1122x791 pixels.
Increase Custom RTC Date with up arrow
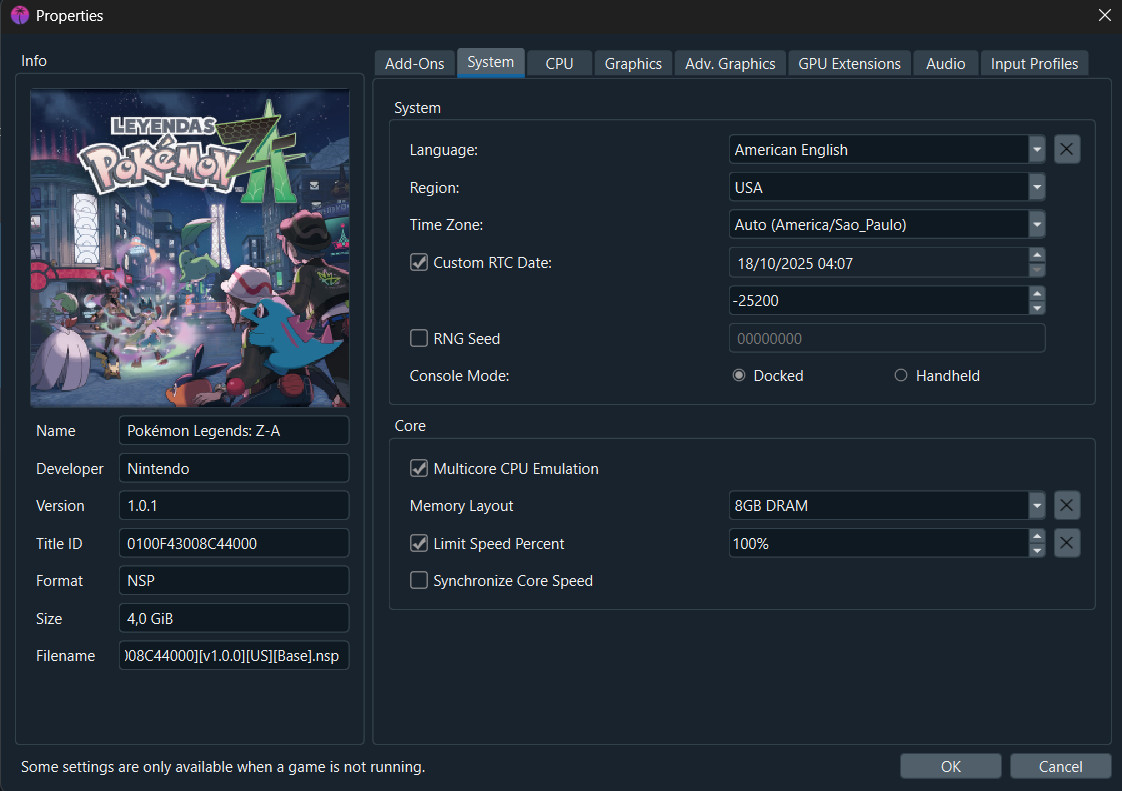(x=1037, y=256)
